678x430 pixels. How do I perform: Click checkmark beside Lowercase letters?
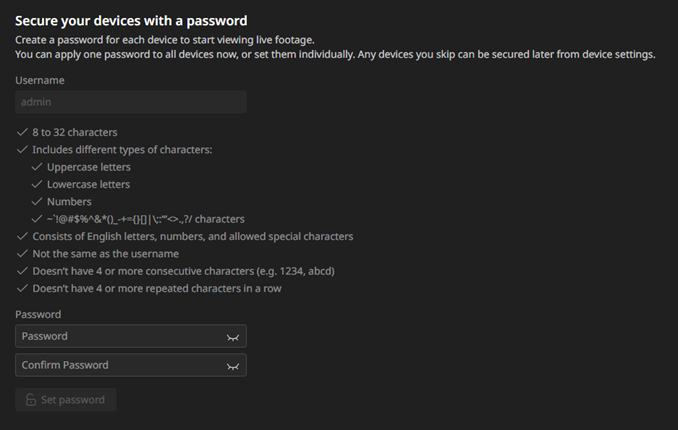37,184
